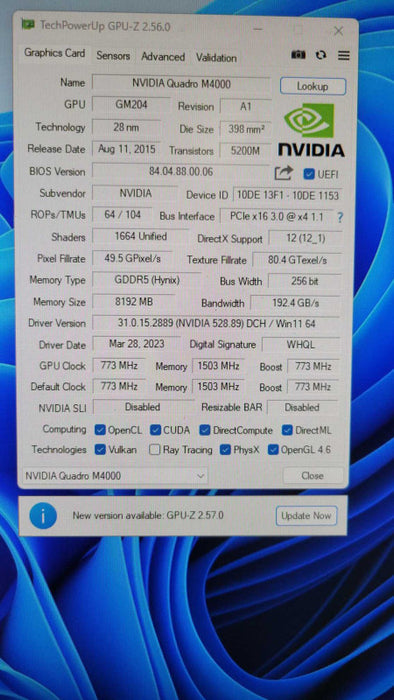This screenshot has width=394, height=700.
Task: Click the BIOS Version field 84.04.88.00.06
Action: click(x=181, y=171)
